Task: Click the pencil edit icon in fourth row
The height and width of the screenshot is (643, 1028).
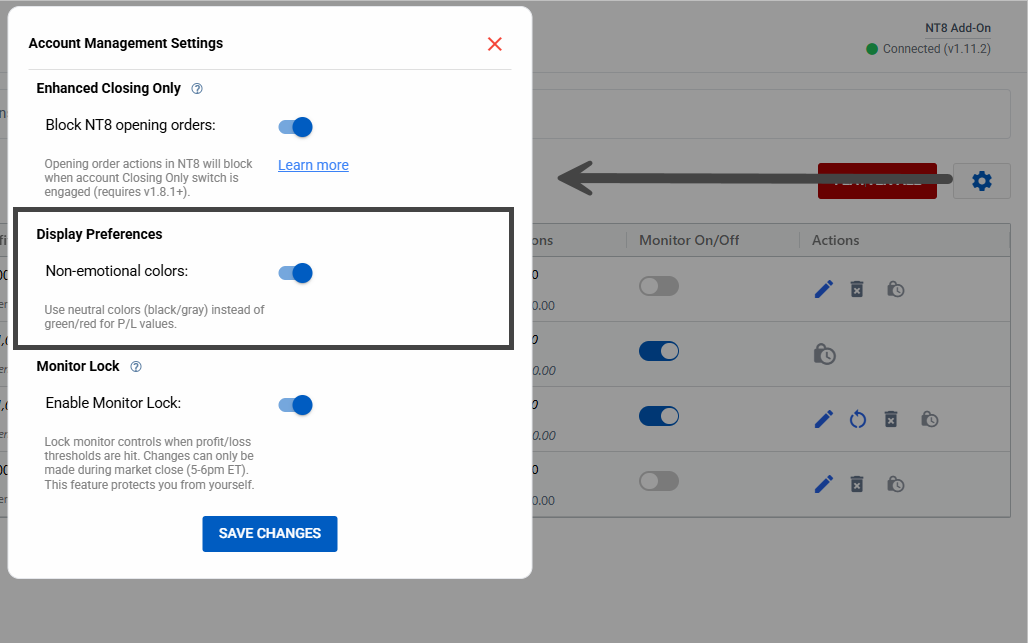Action: [824, 484]
